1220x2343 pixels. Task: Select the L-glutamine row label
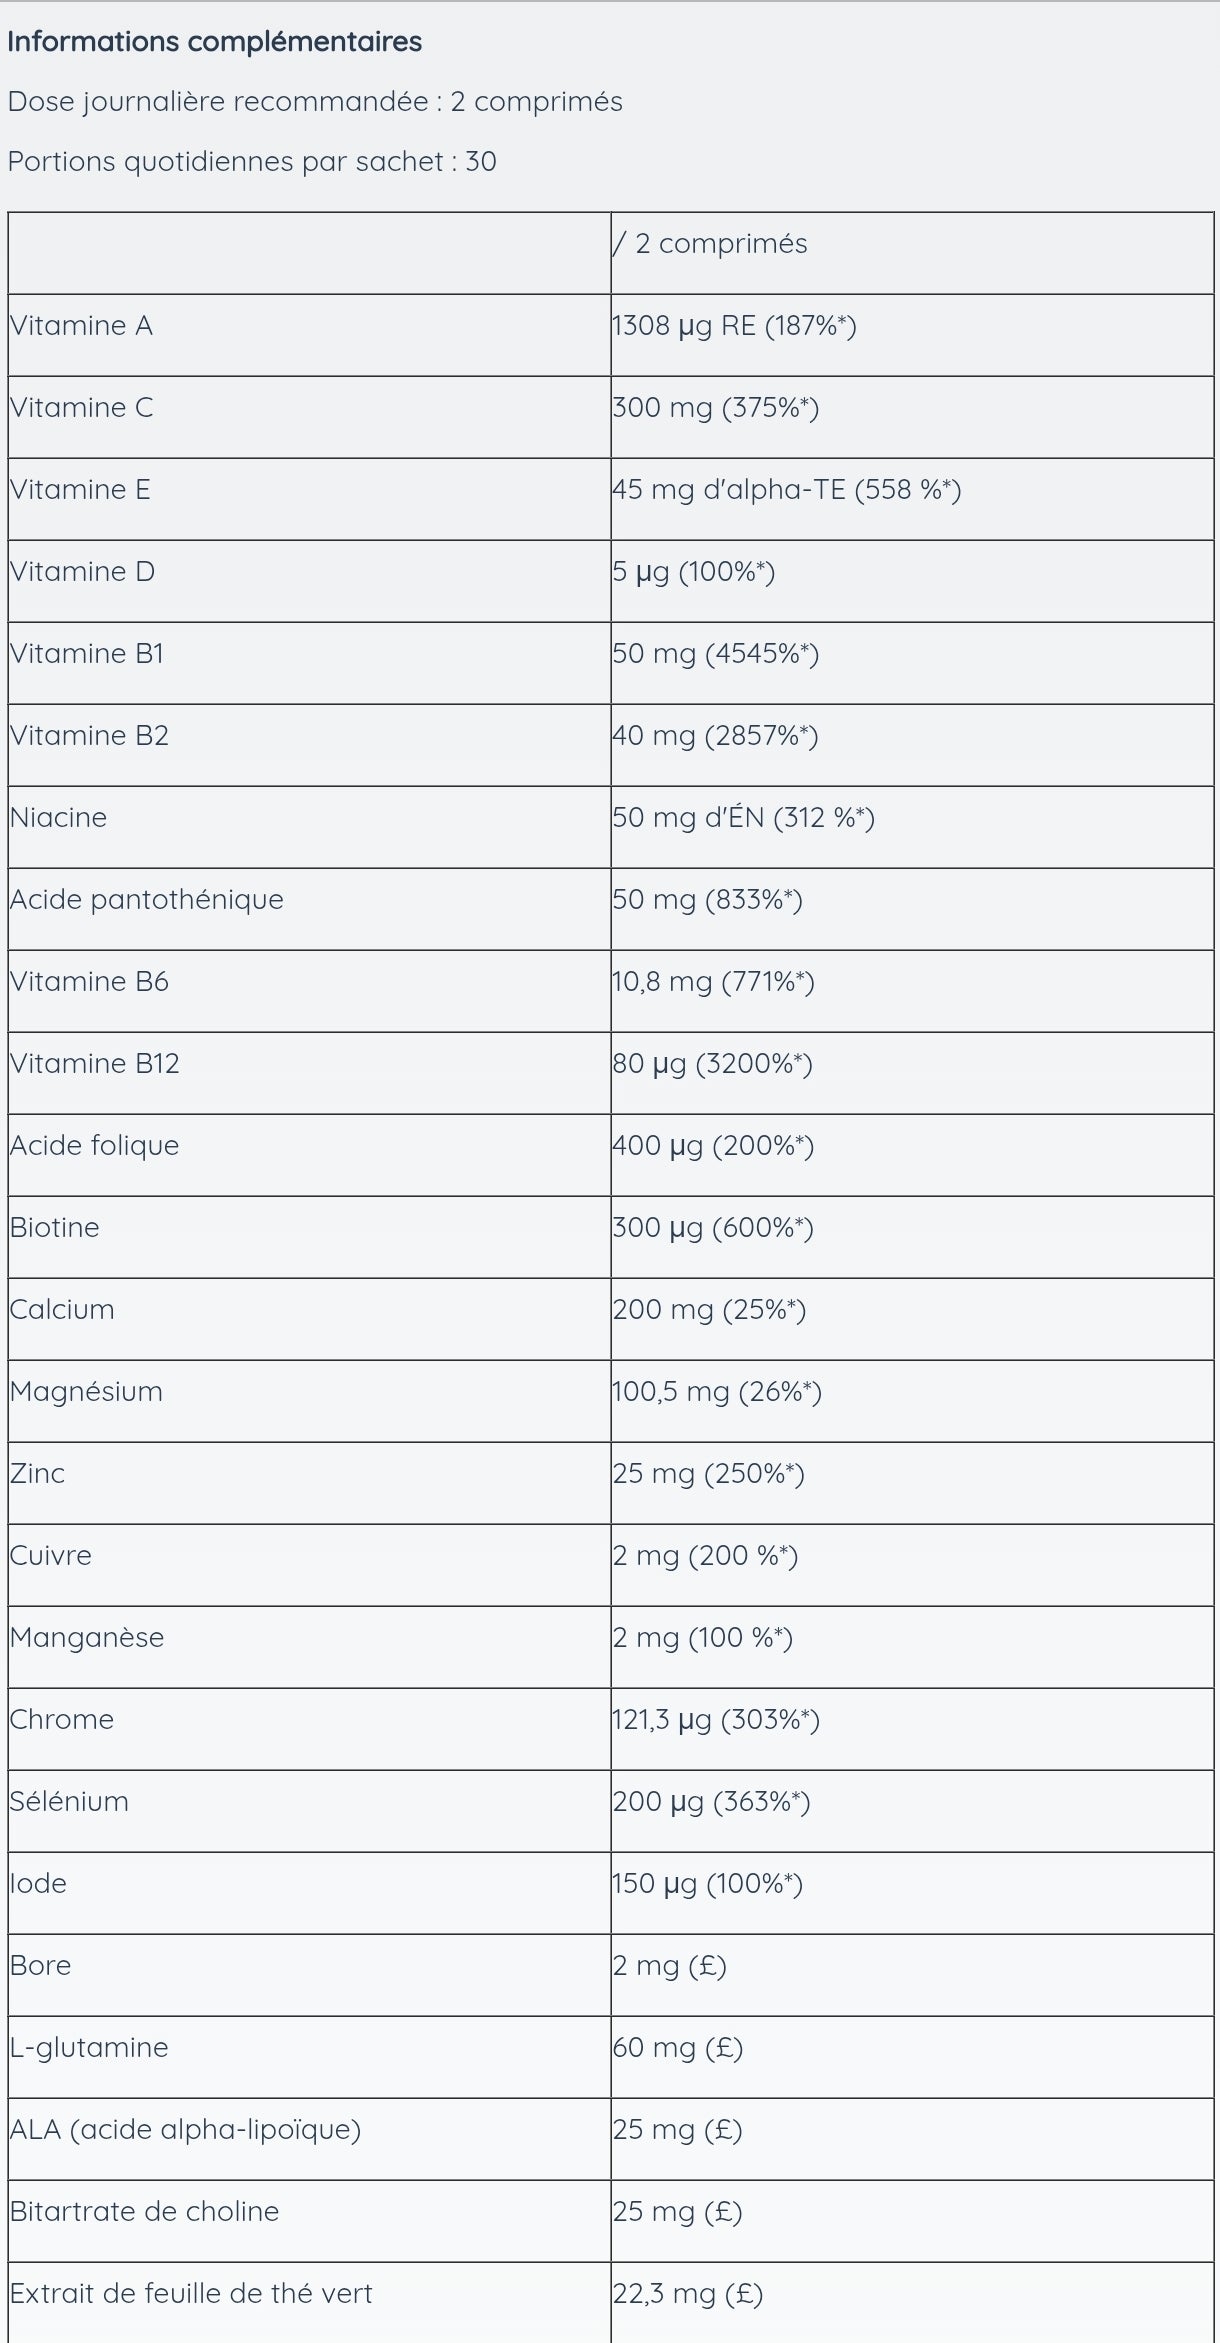pyautogui.click(x=89, y=2048)
